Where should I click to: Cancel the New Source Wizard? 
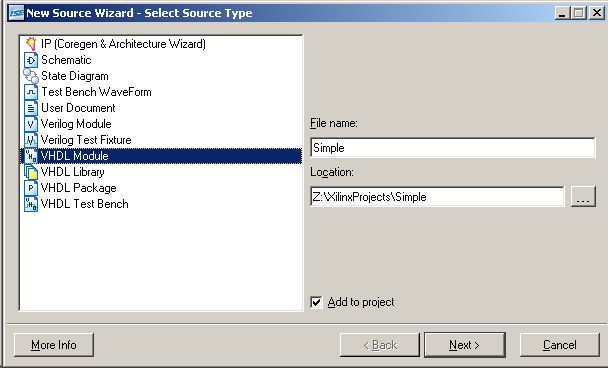560,345
